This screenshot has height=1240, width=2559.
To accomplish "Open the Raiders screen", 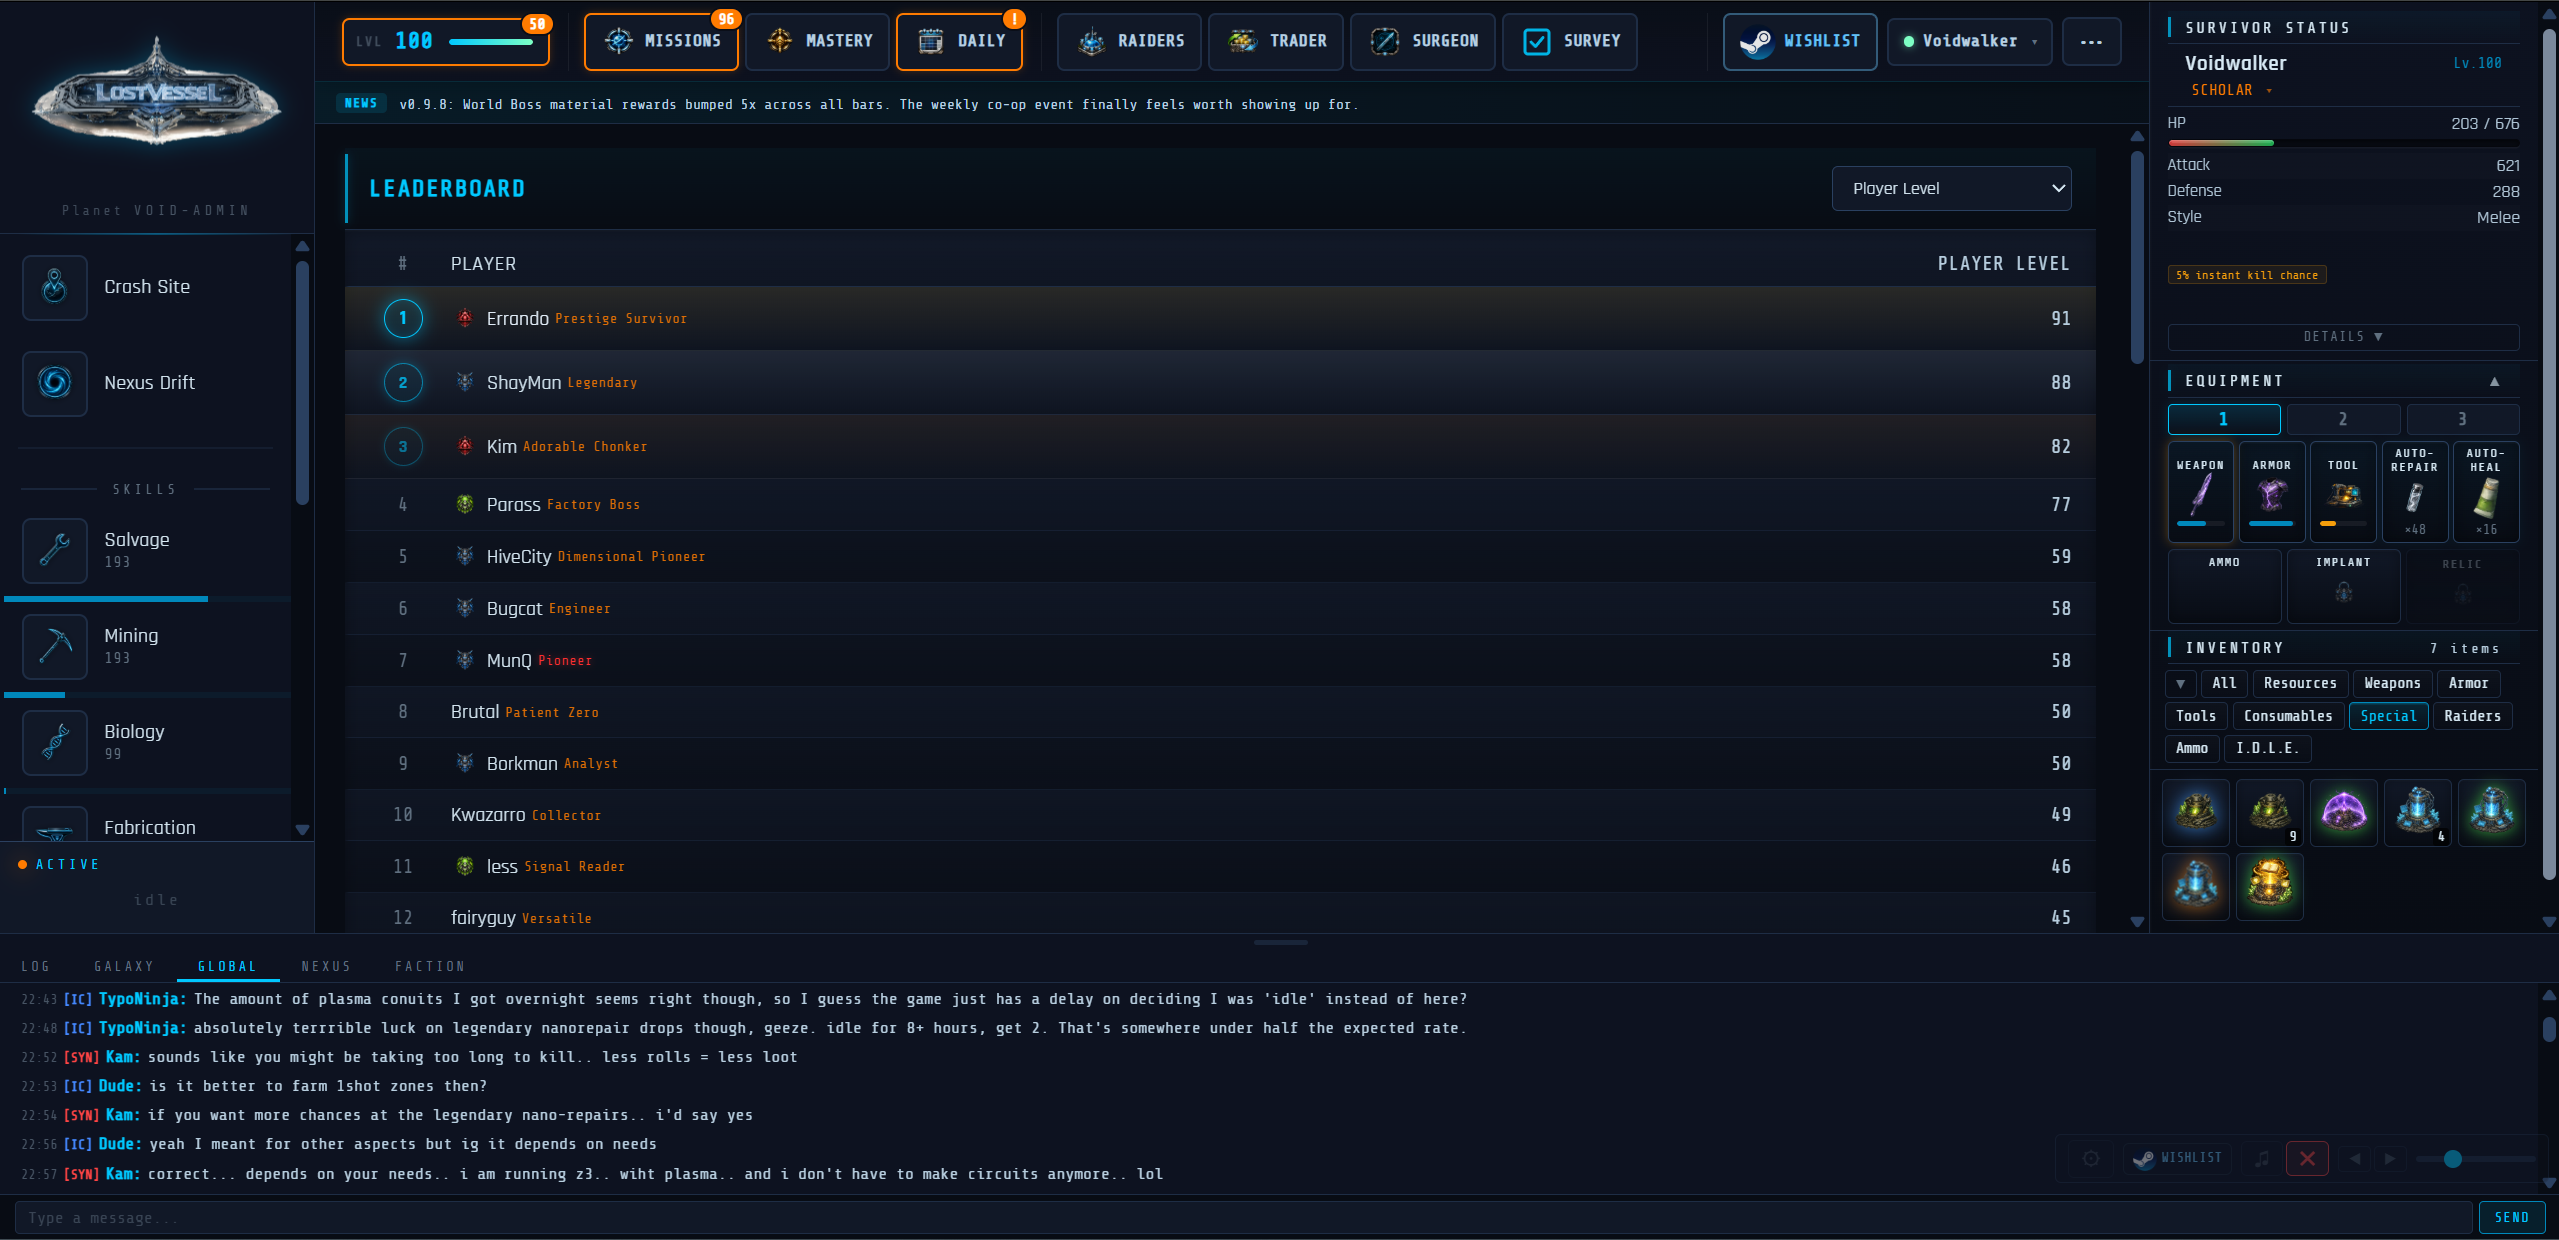I will tap(1130, 42).
